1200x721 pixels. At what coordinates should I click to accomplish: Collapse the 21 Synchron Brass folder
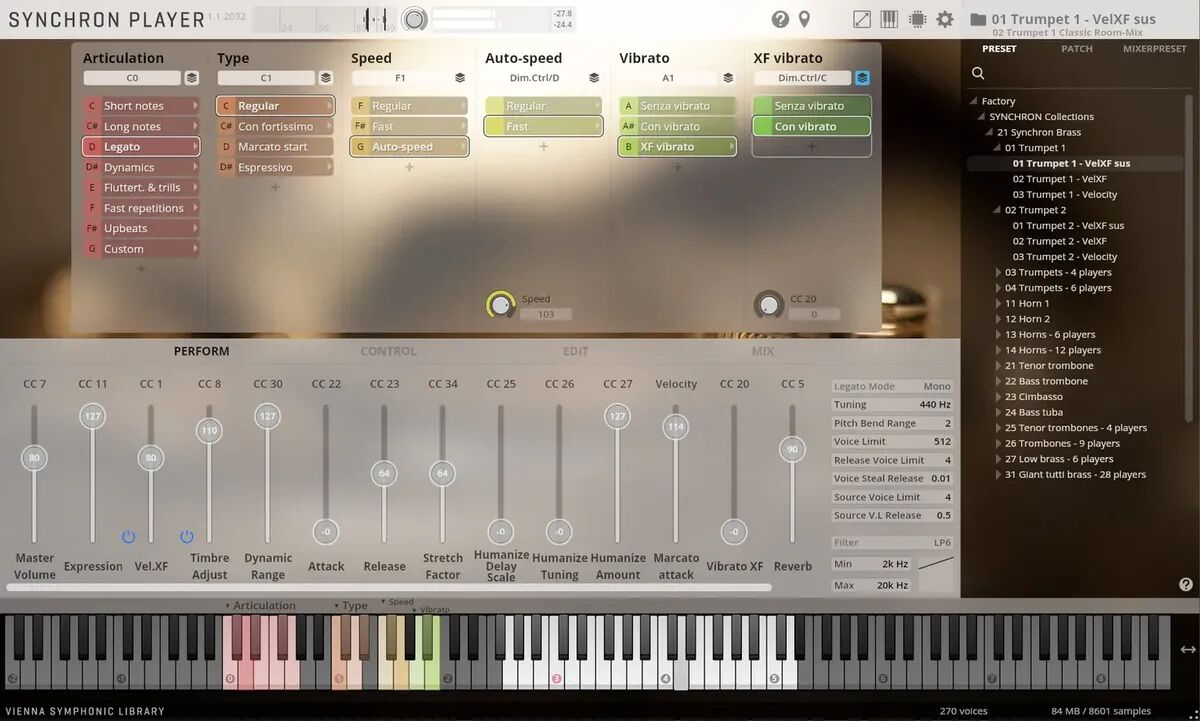pyautogui.click(x=990, y=132)
